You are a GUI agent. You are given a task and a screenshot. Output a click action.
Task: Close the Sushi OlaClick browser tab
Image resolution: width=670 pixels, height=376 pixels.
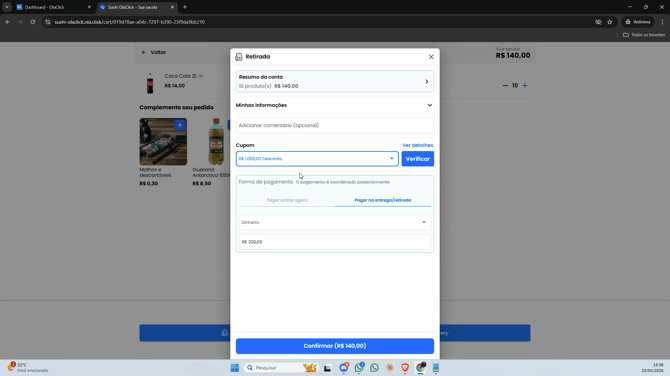pos(172,7)
